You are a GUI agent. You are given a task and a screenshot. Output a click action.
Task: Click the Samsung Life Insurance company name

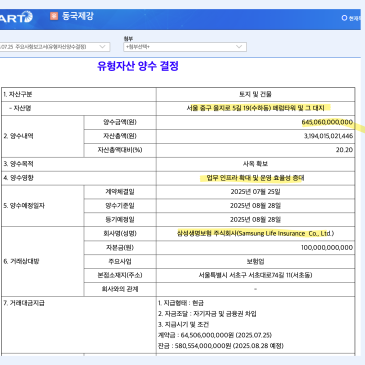255,234
